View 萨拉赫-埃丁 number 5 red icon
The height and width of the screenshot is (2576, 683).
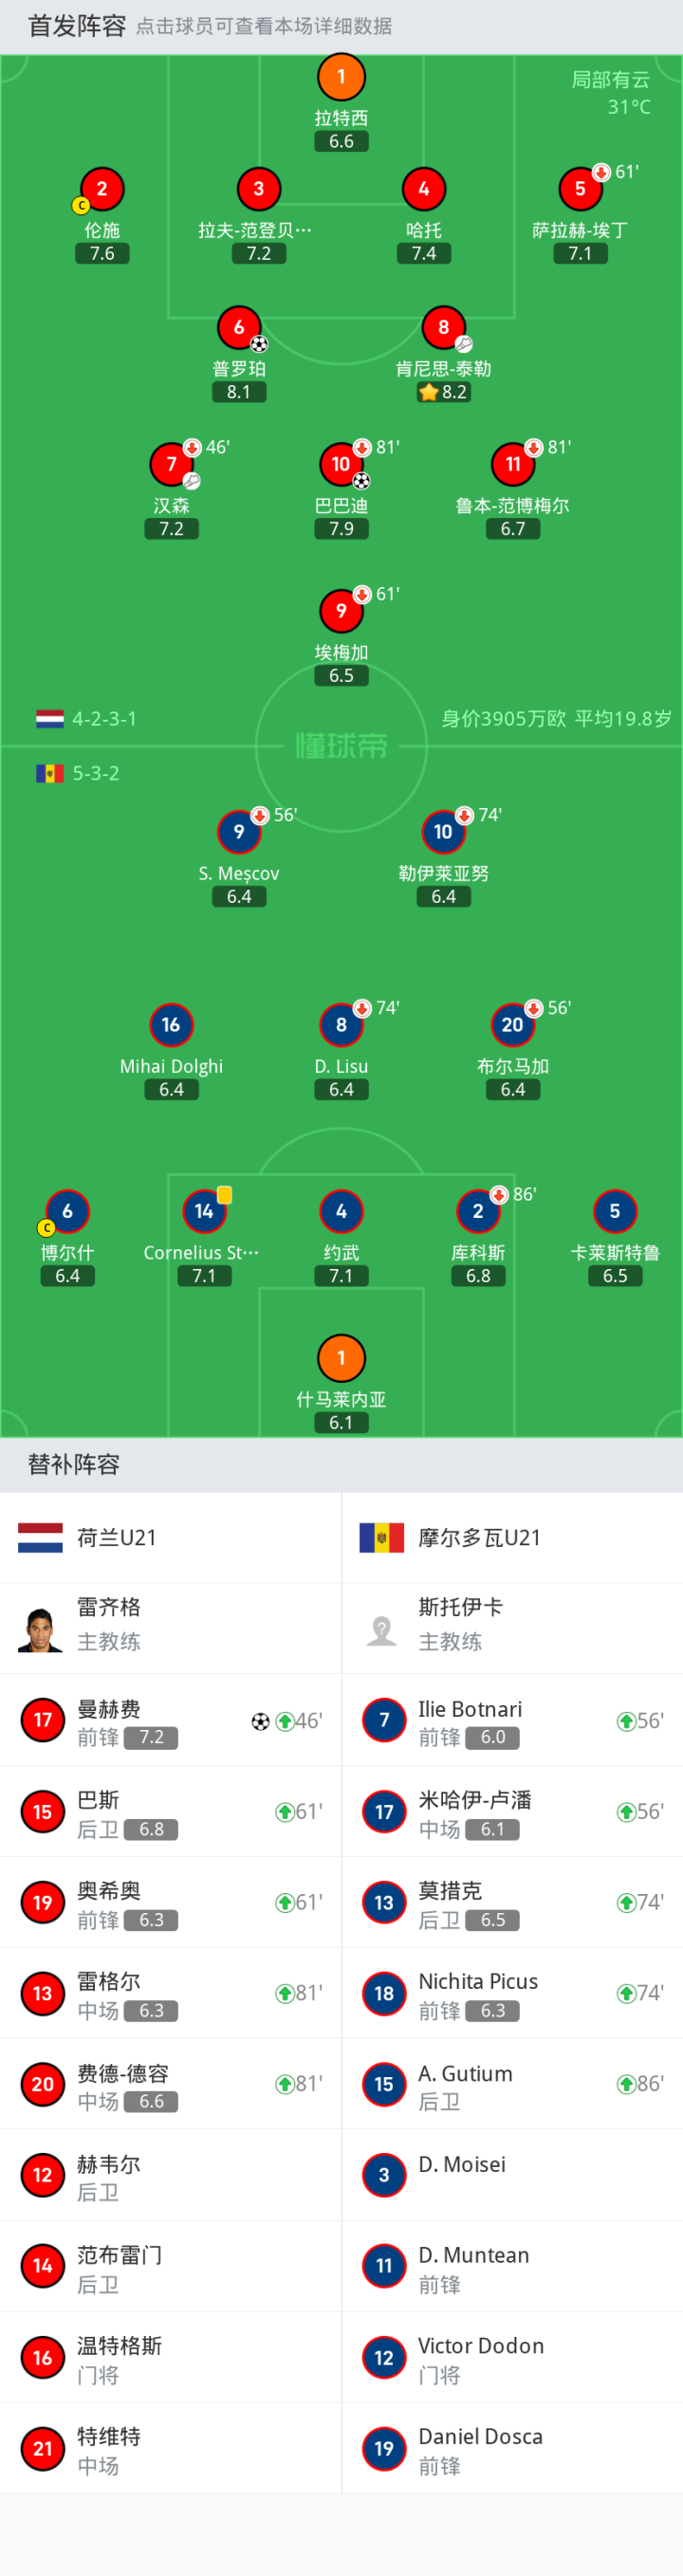tap(580, 189)
